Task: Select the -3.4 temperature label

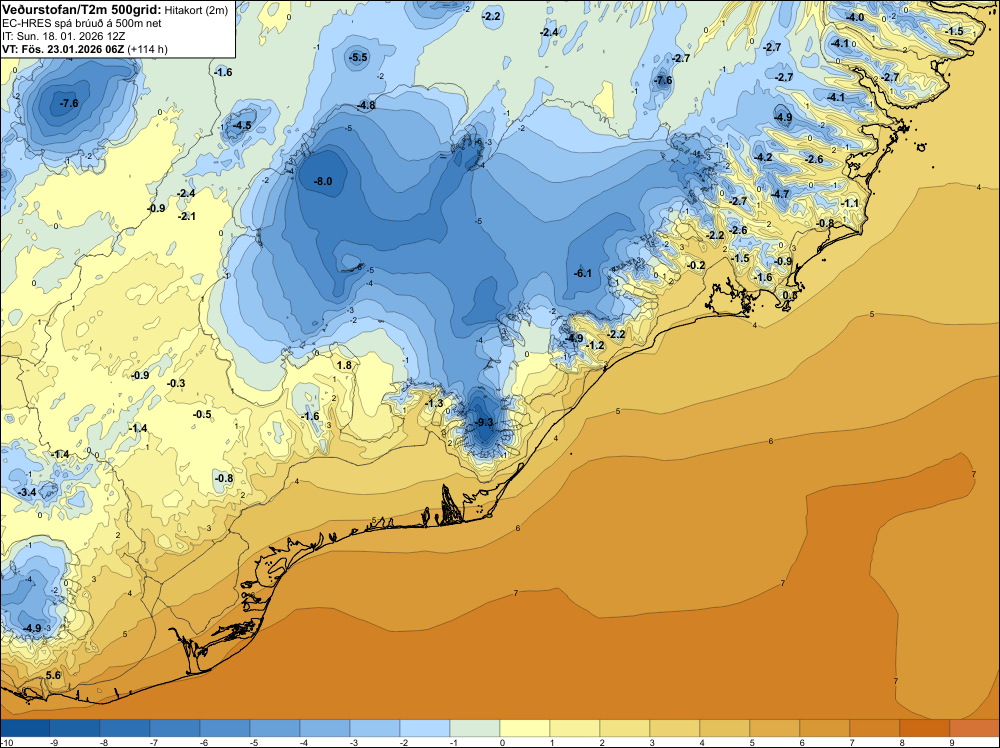Action: [27, 492]
